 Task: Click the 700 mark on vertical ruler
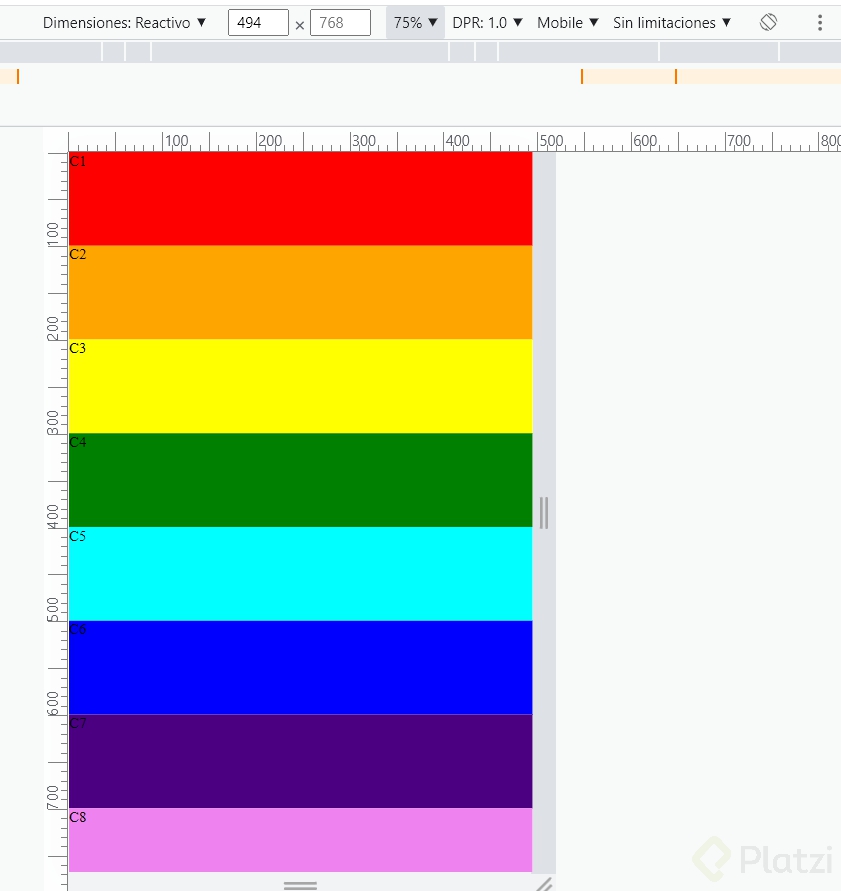click(x=53, y=797)
